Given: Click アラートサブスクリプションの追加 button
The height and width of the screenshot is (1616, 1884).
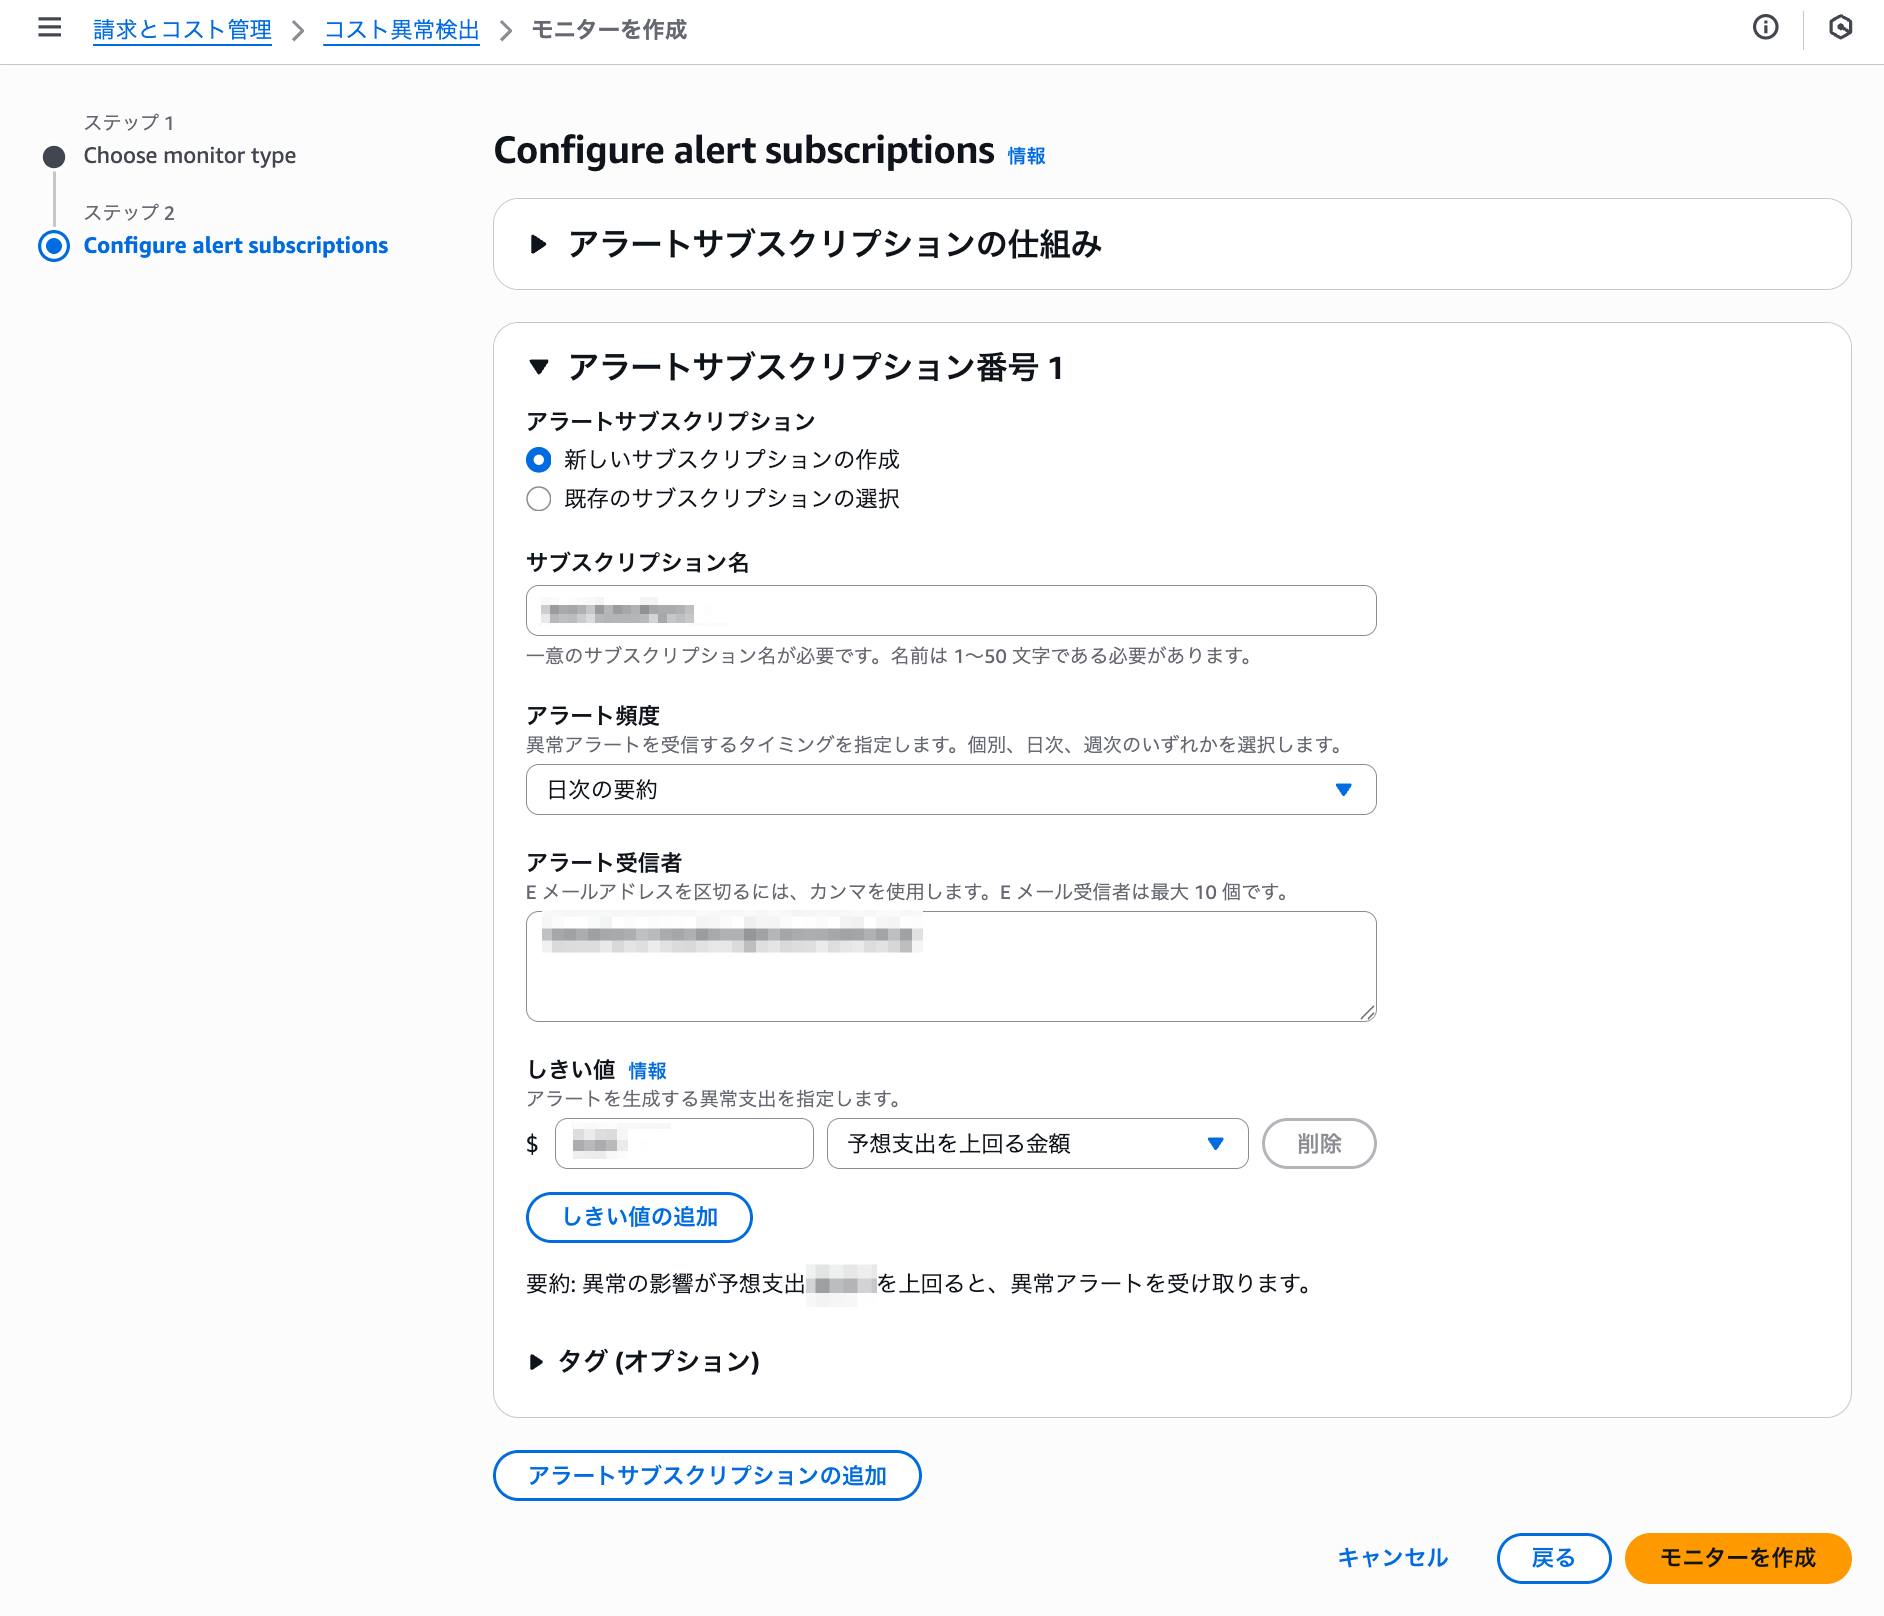Looking at the screenshot, I should pos(707,1476).
